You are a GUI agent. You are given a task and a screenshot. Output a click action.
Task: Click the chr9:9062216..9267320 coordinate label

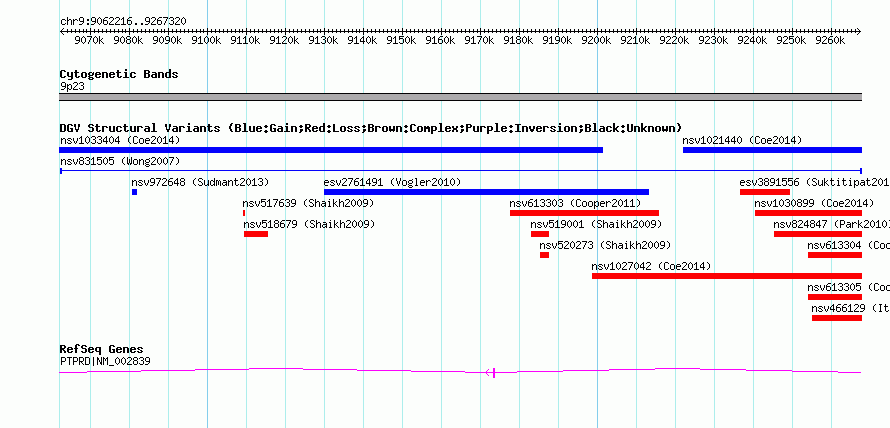(x=123, y=22)
